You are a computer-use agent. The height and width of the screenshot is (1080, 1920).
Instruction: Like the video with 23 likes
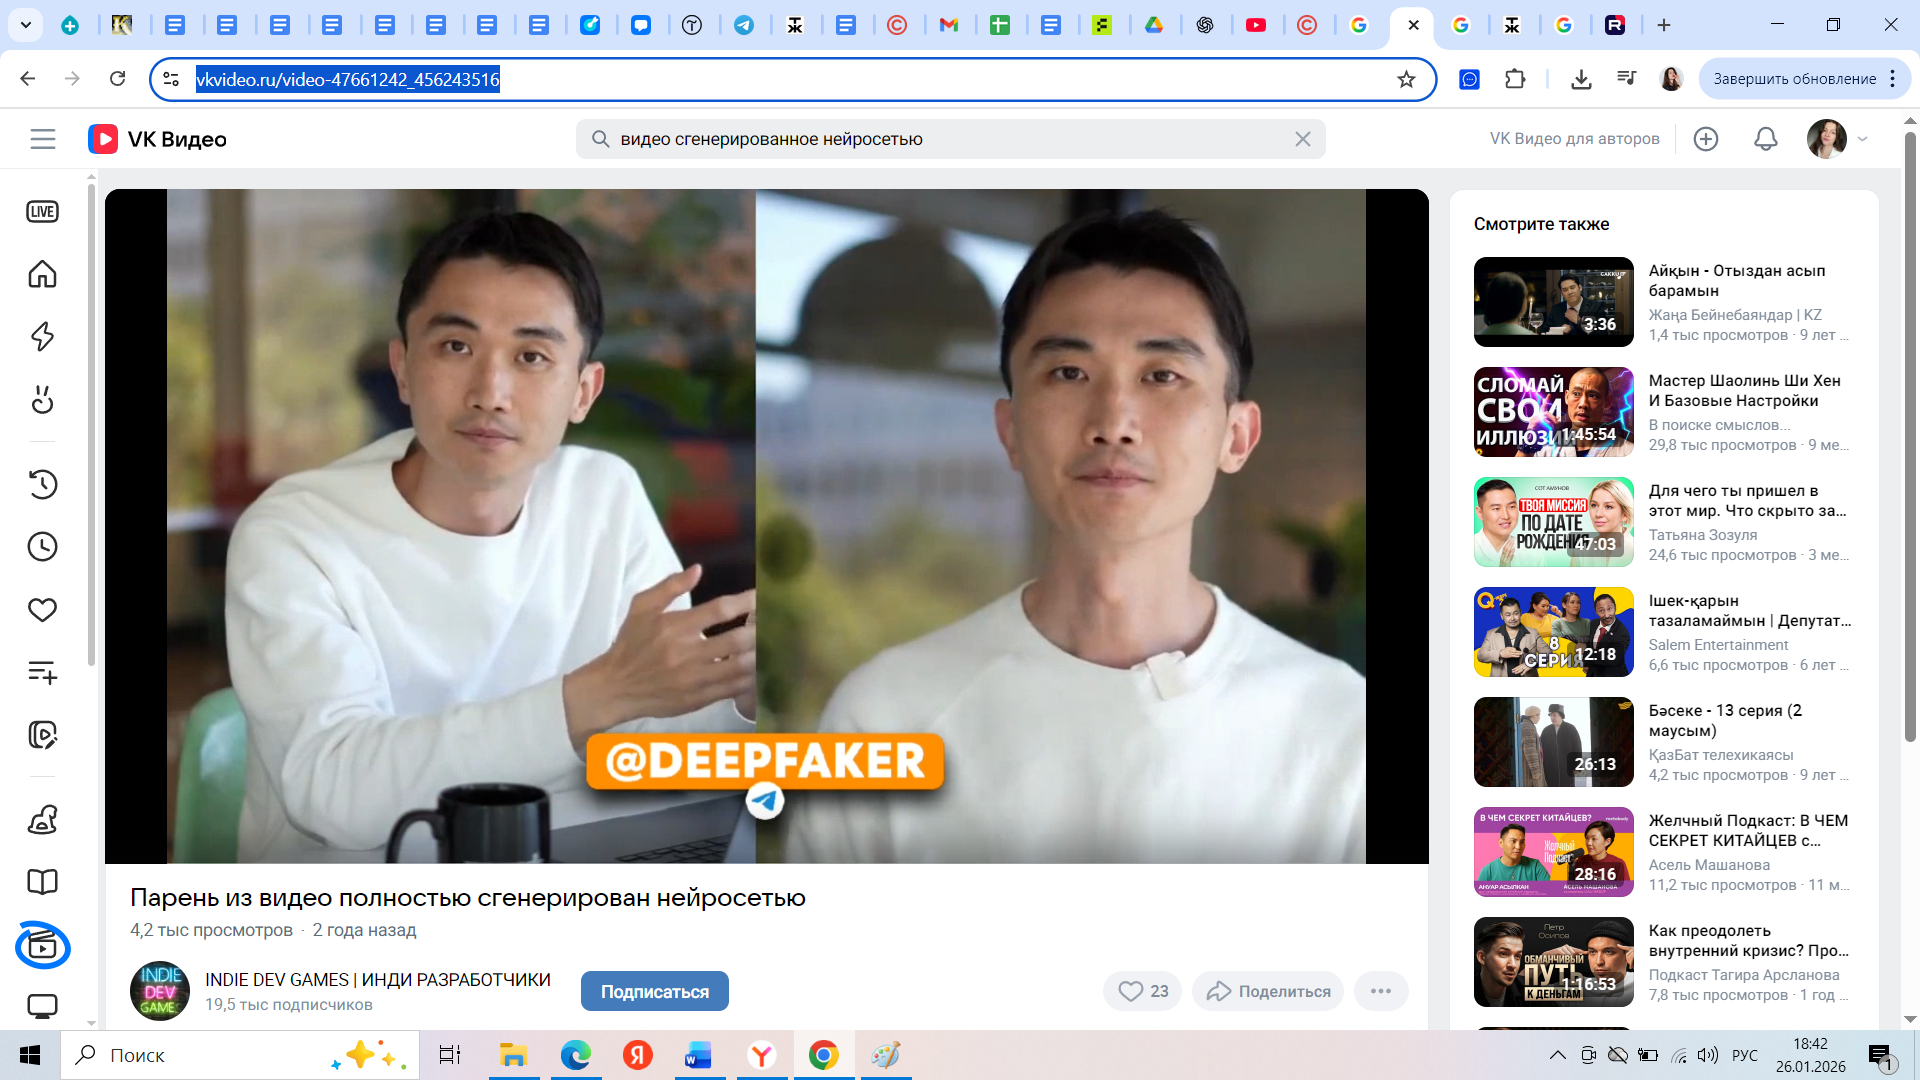[x=1142, y=991]
